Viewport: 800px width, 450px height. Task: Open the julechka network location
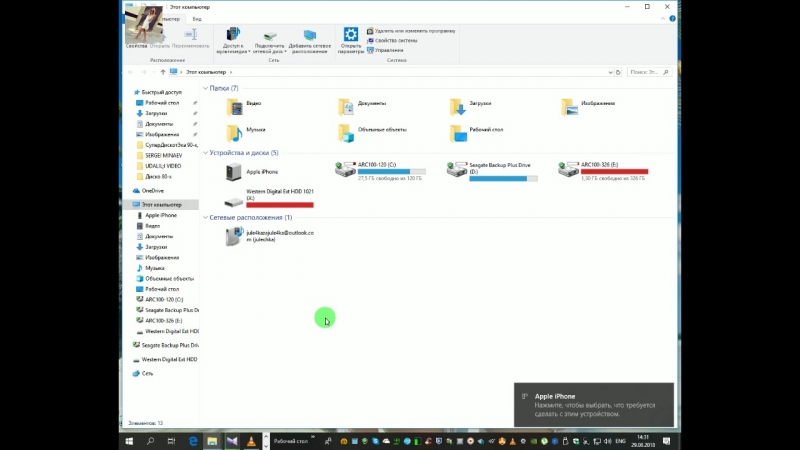click(234, 236)
